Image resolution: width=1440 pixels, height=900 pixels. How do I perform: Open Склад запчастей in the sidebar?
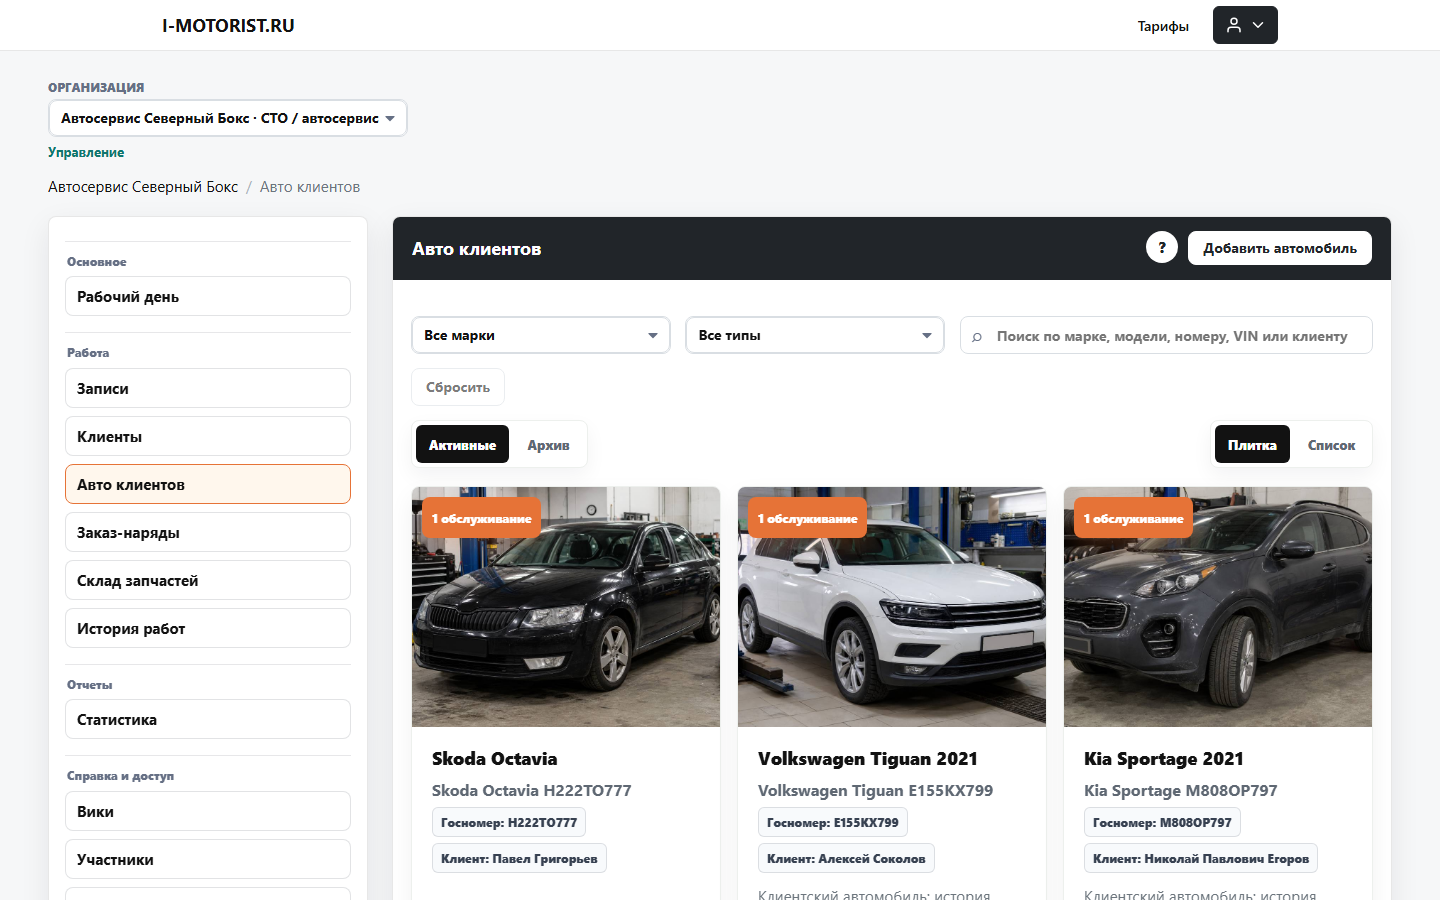208,581
